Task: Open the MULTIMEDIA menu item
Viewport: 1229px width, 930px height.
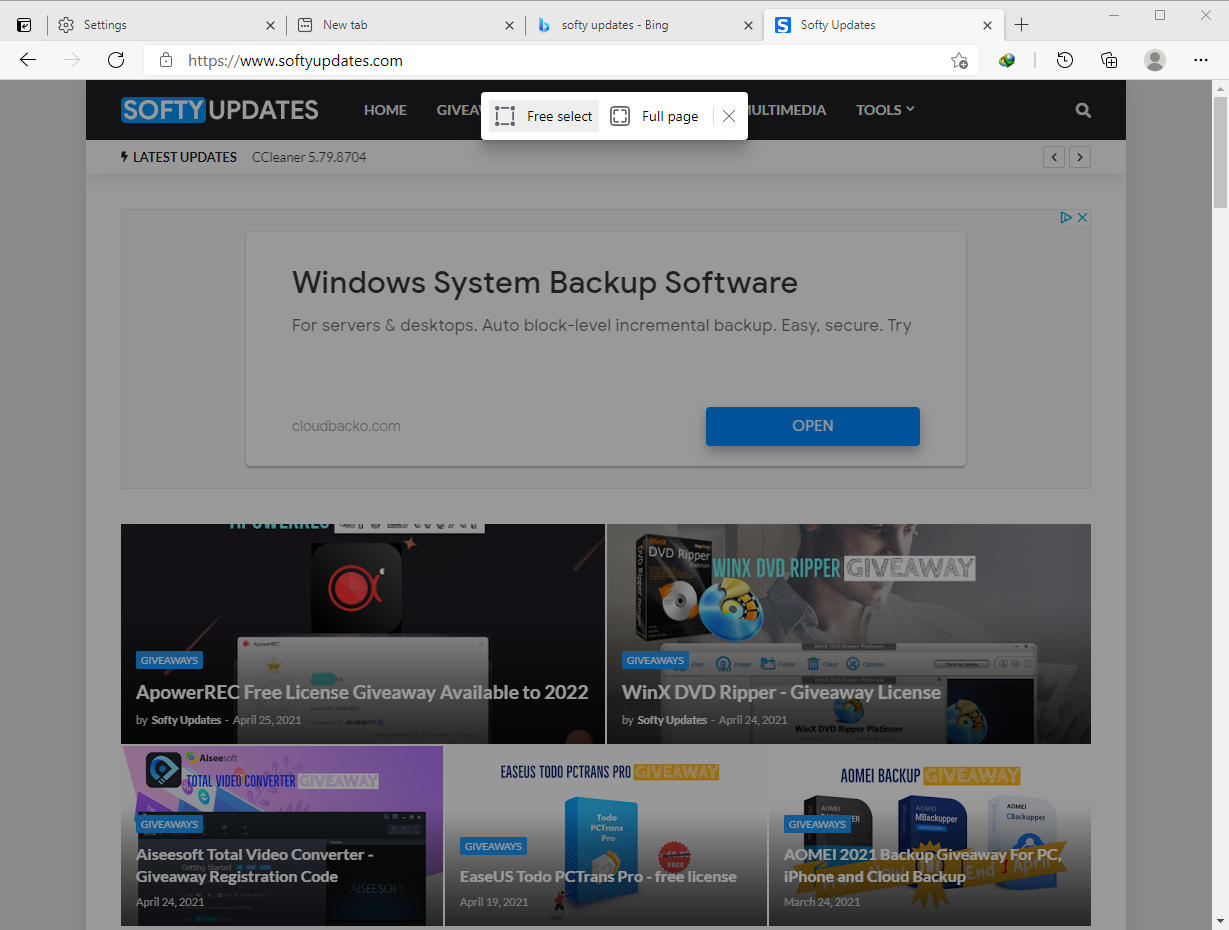Action: [x=787, y=110]
